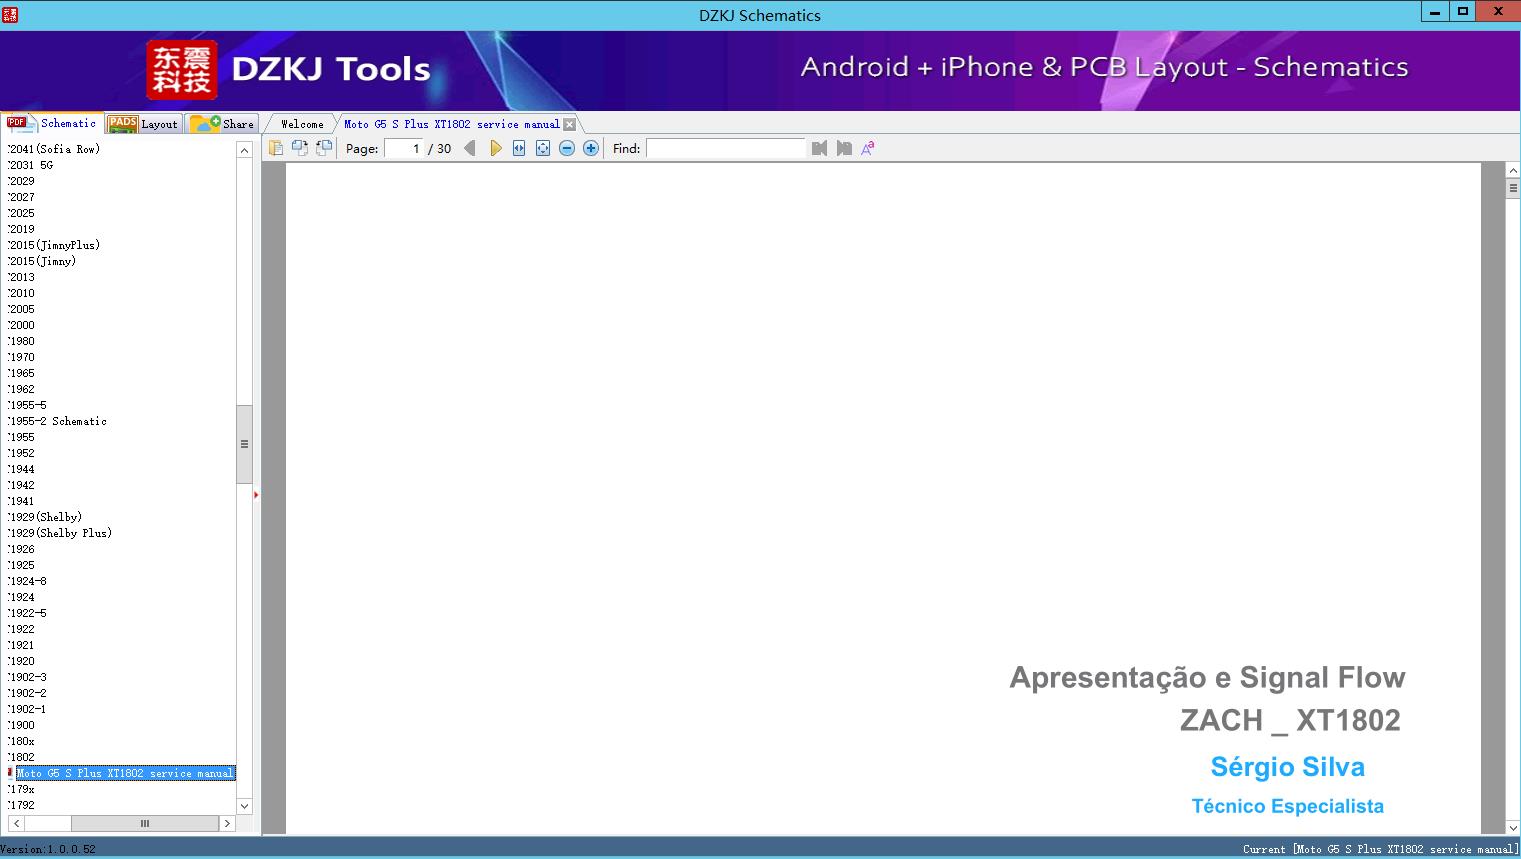Screen dimensions: 1521x859
Task: Choose the 1965 entry
Action: point(21,373)
